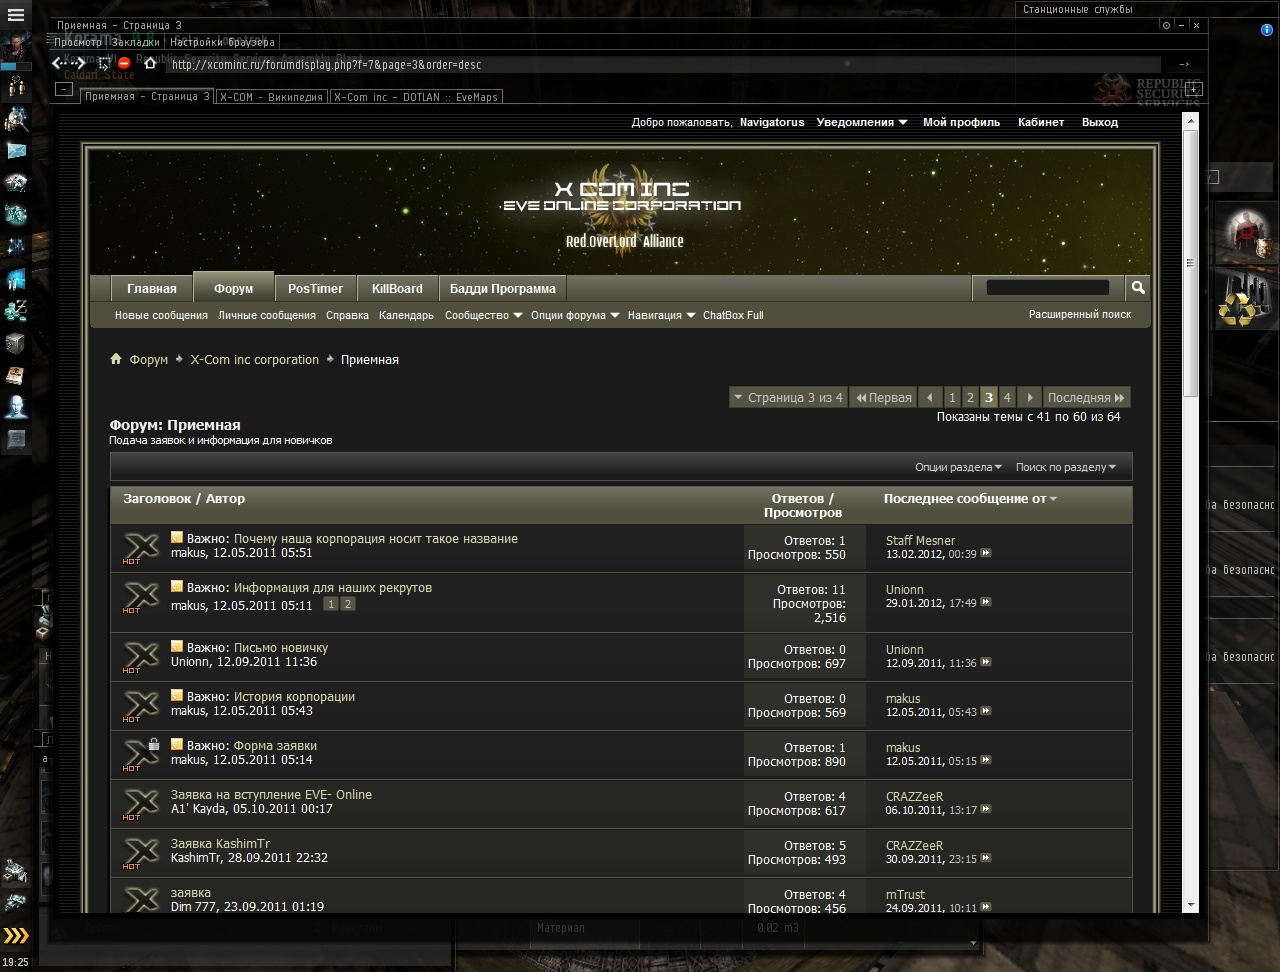This screenshot has height=972, width=1280.
Task: Open the Закладки browser menu
Action: coord(135,42)
